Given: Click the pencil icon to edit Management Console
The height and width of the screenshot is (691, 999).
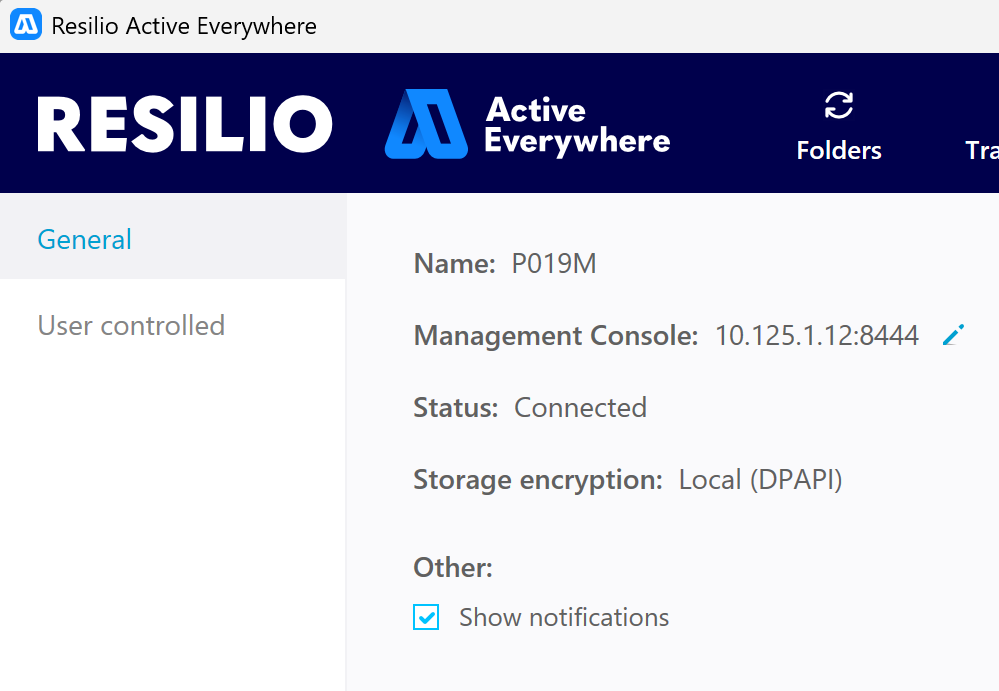Looking at the screenshot, I should (x=953, y=336).
